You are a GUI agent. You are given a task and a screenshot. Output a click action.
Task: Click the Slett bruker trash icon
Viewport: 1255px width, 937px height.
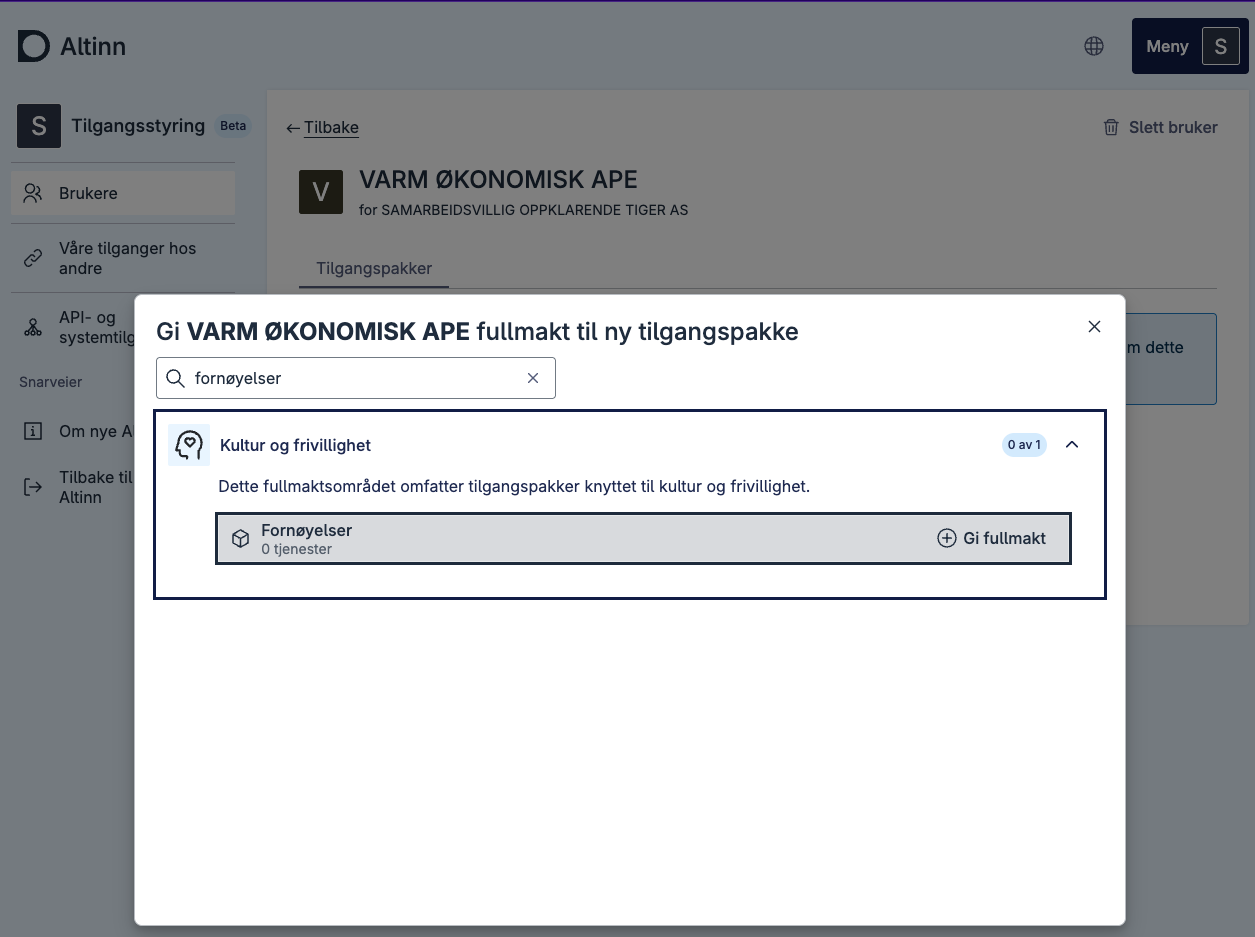pyautogui.click(x=1110, y=127)
